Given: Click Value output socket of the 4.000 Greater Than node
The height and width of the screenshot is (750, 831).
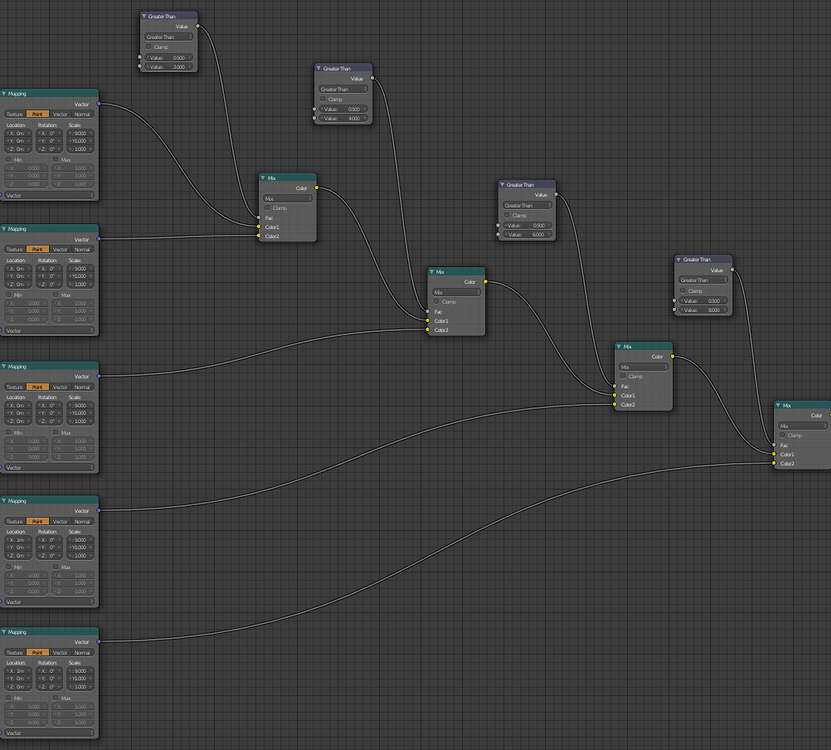Looking at the screenshot, I should tap(372, 78).
